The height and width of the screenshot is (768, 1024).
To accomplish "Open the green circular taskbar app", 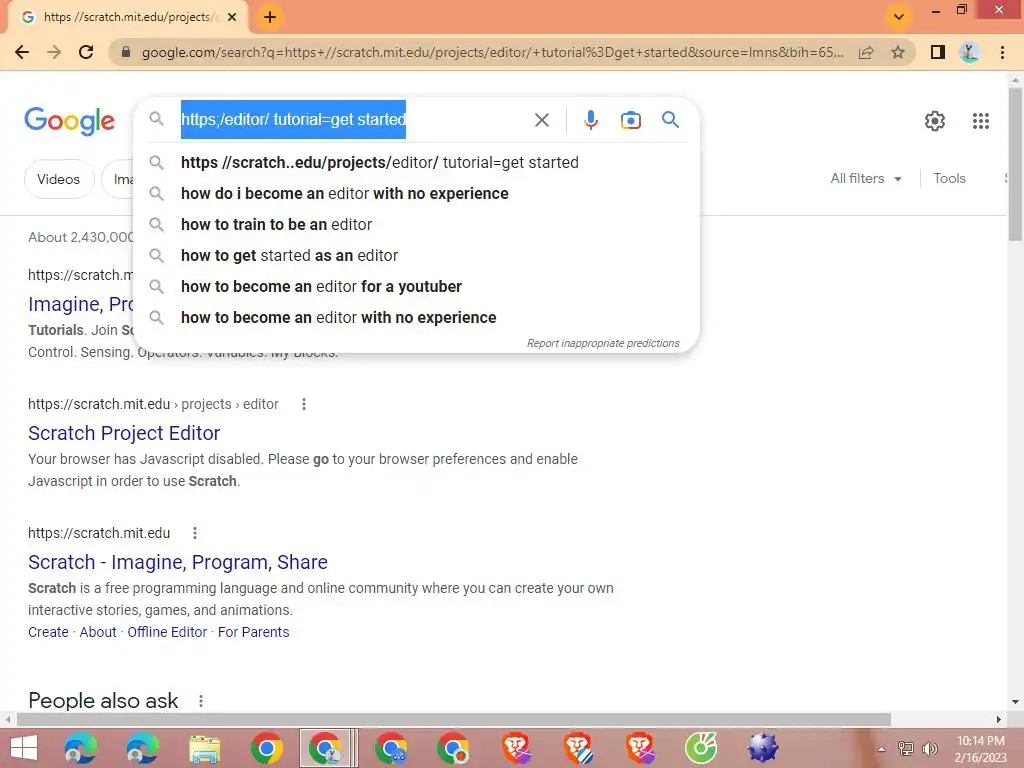I will click(x=701, y=748).
